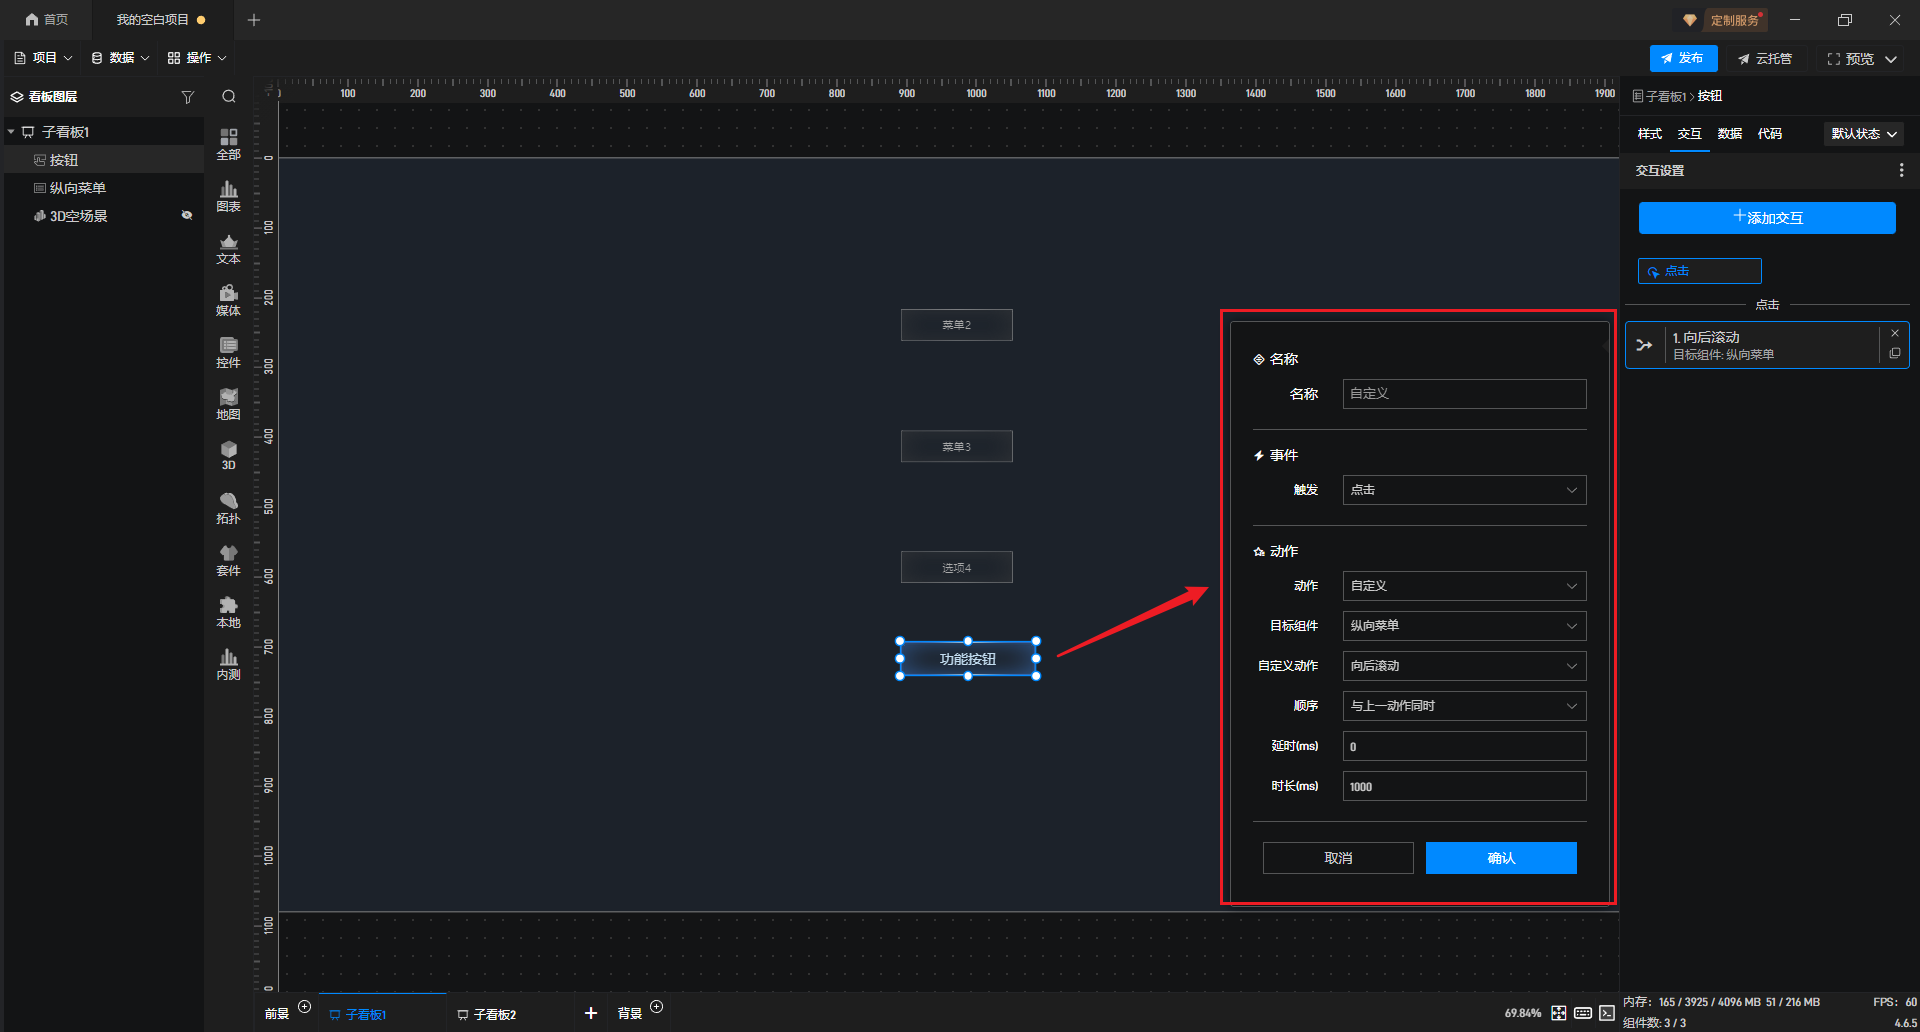Copy the 向后滚动 interaction entry
1920x1032 pixels.
click(x=1895, y=354)
